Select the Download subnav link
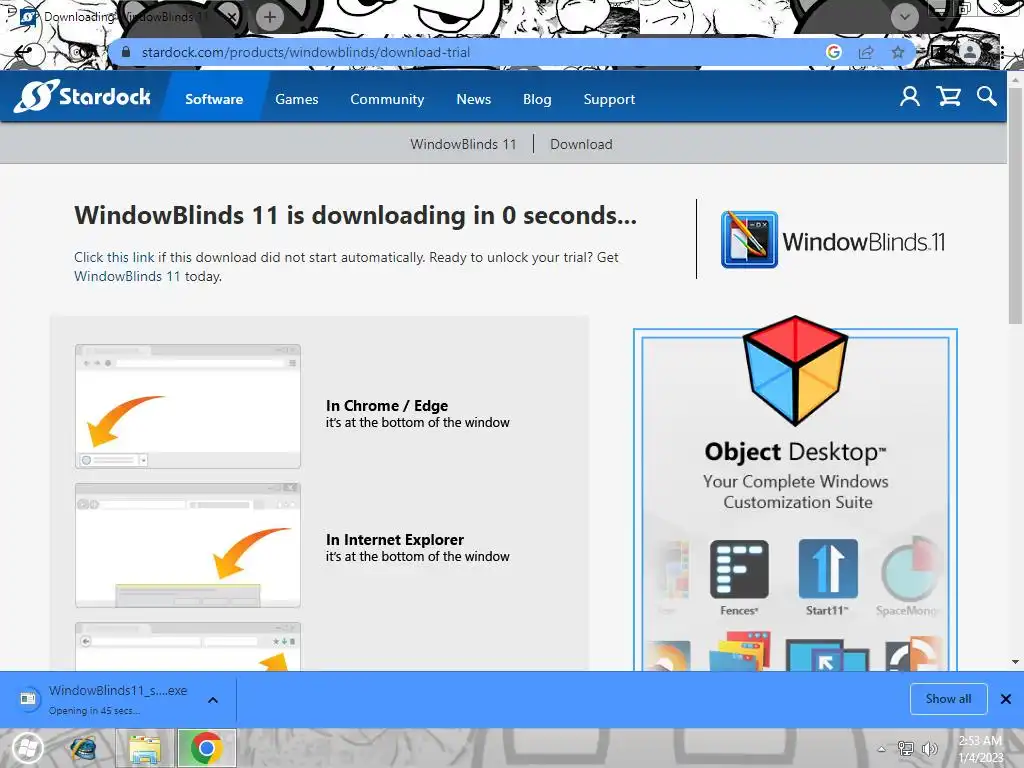1024x768 pixels. (581, 144)
